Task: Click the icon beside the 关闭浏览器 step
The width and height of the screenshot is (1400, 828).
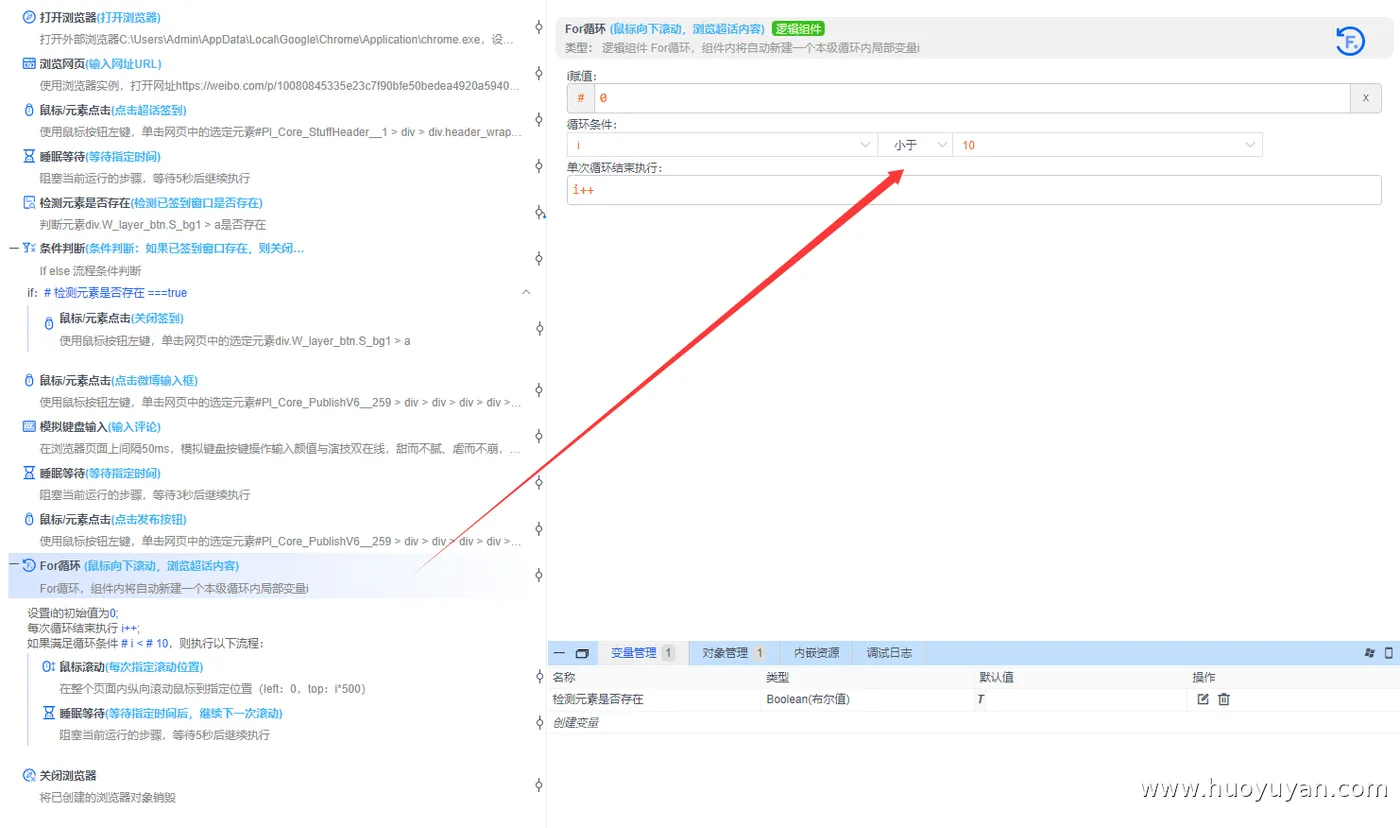Action: coord(29,776)
